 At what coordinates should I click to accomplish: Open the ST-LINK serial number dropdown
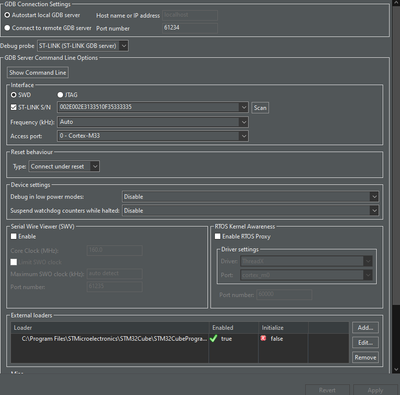[x=153, y=107]
